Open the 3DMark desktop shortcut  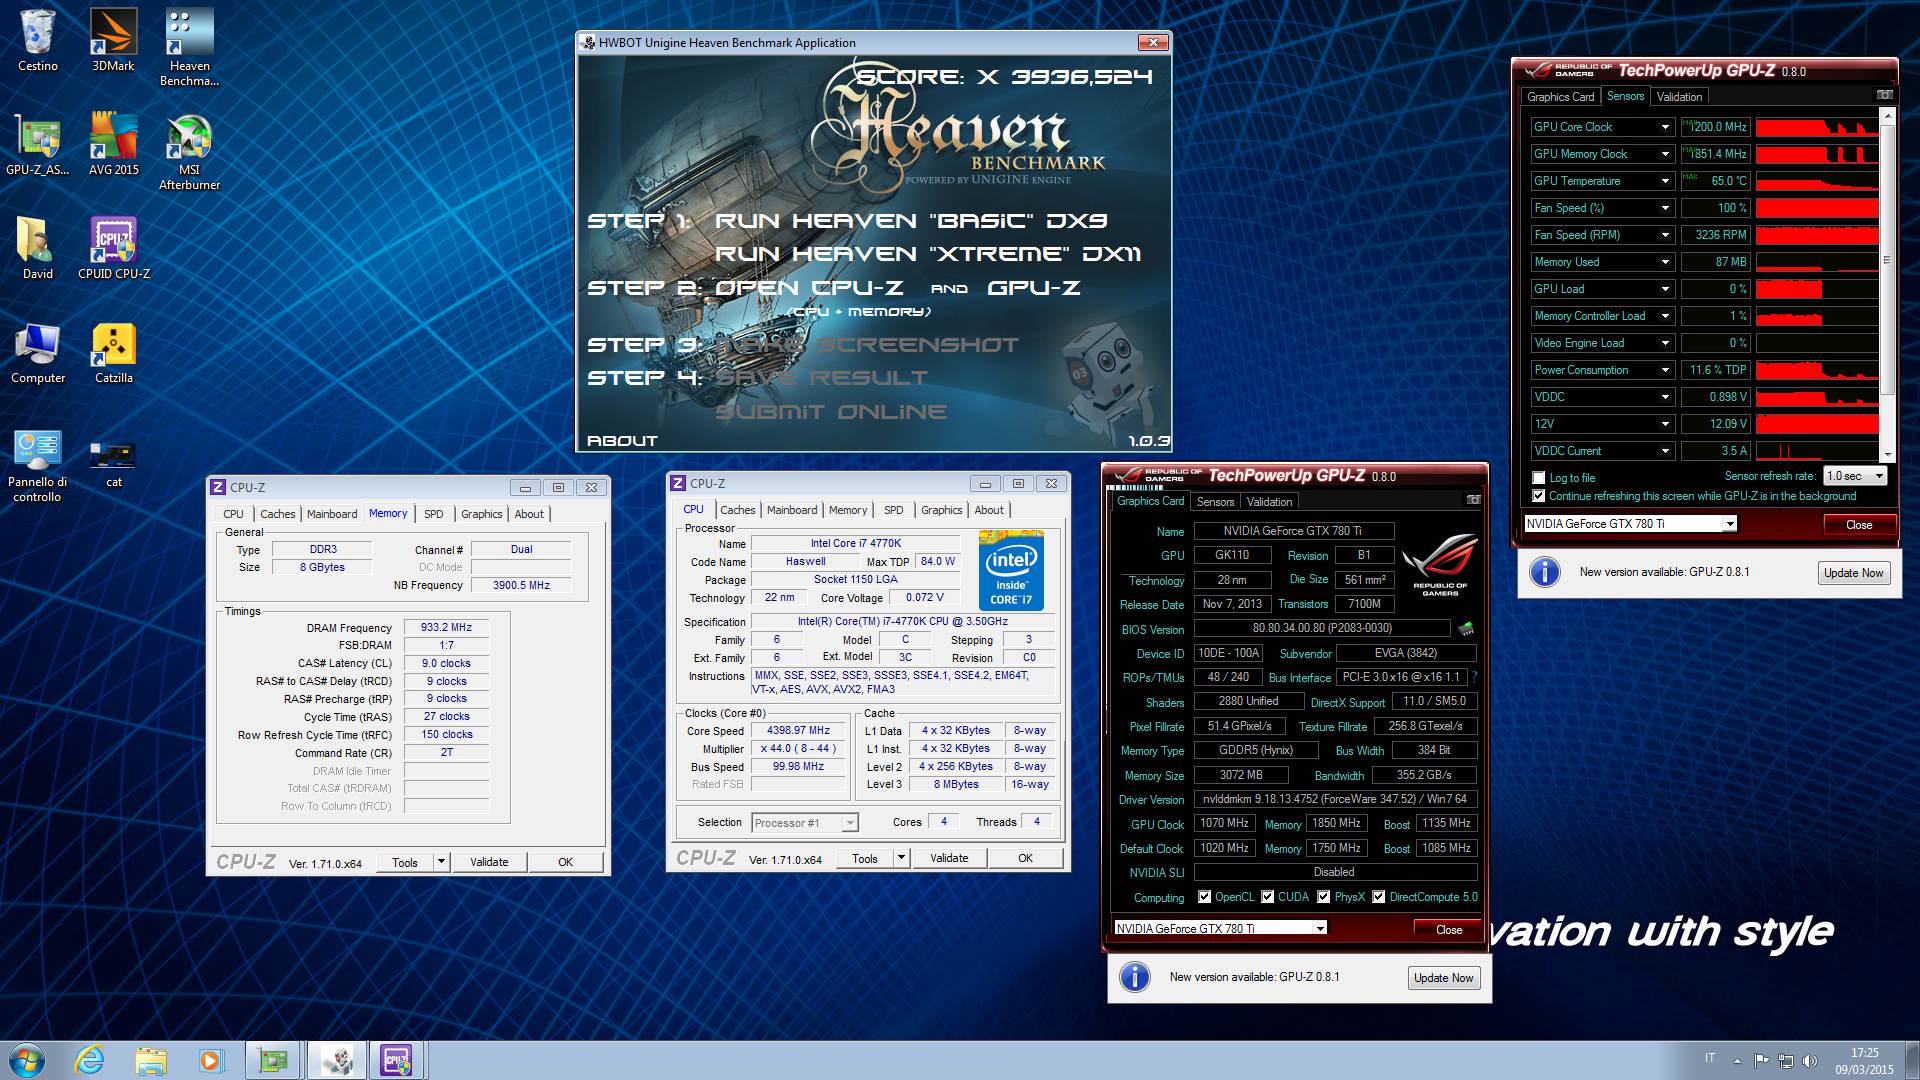click(x=113, y=40)
